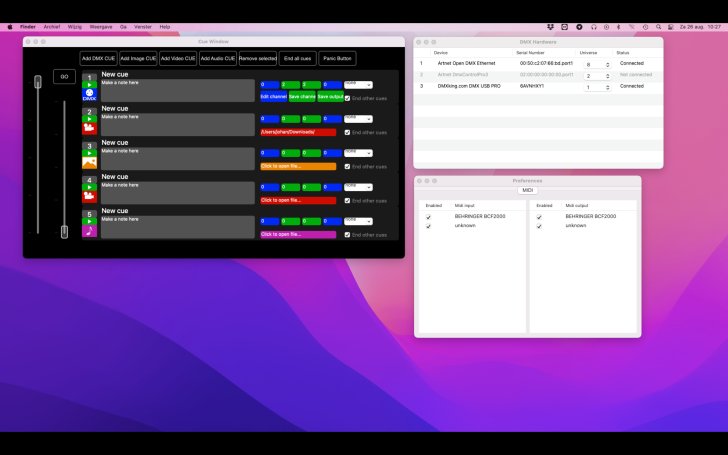Viewport: 728px width, 455px height.
Task: Click the video camera icon on cue 2
Action: (89, 129)
